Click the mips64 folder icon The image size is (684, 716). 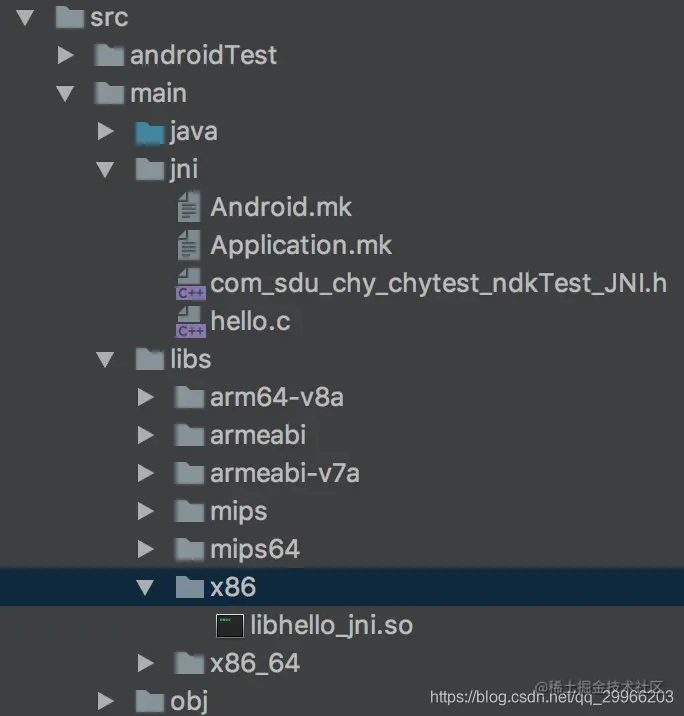point(189,549)
